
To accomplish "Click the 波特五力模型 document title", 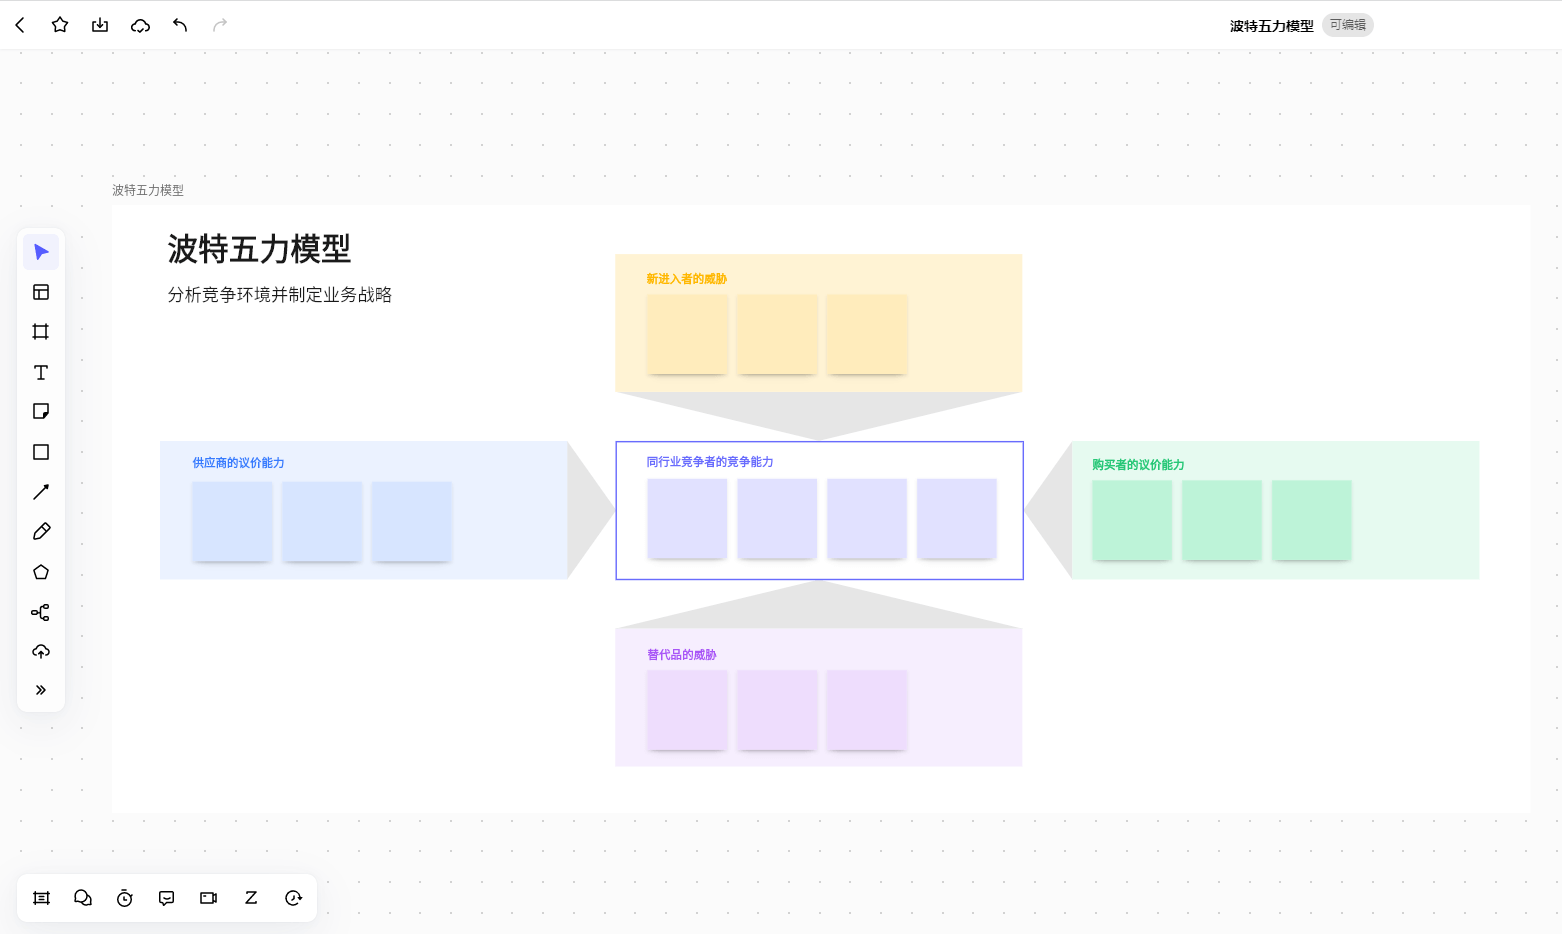I will (1272, 26).
